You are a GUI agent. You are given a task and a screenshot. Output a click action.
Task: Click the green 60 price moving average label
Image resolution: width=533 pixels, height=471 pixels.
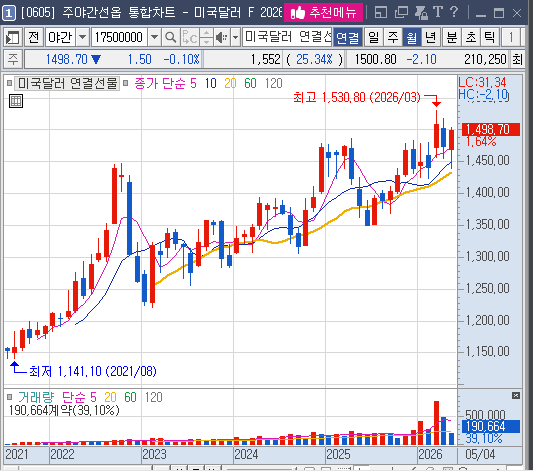(x=250, y=83)
